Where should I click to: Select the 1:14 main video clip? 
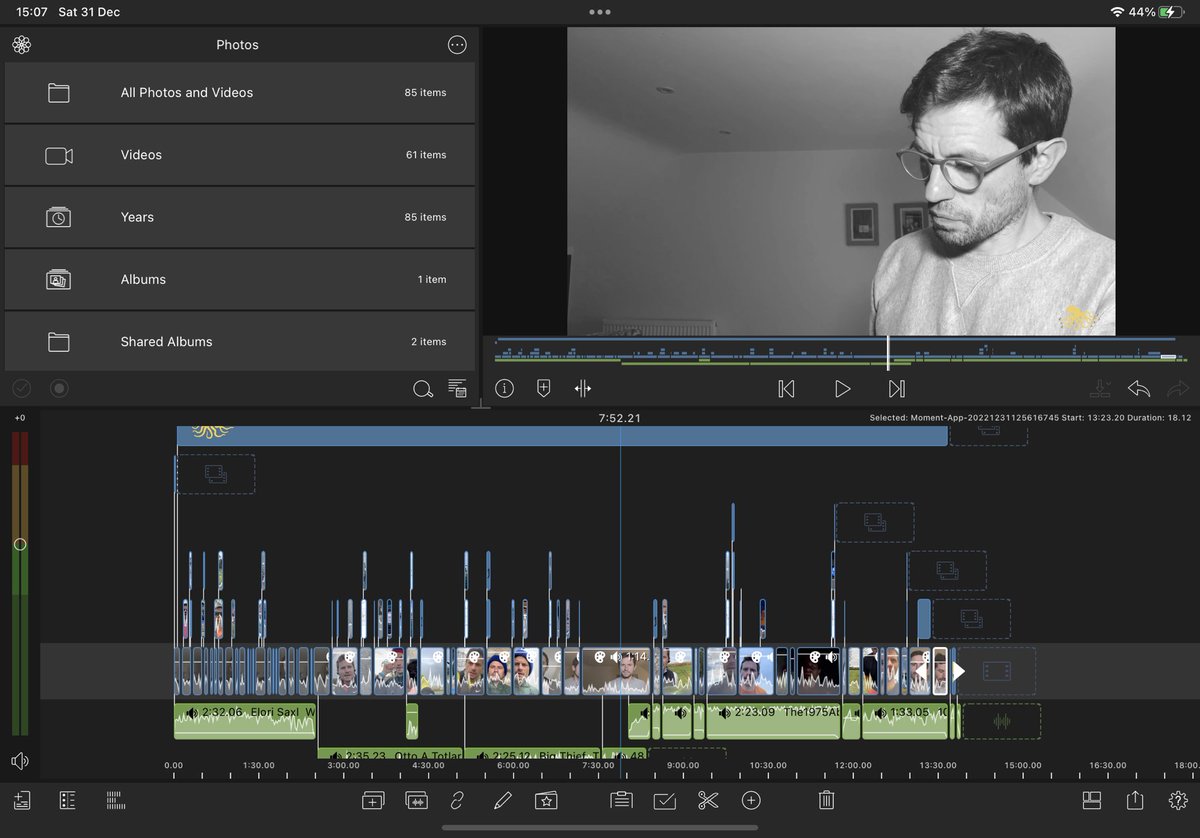click(x=616, y=671)
